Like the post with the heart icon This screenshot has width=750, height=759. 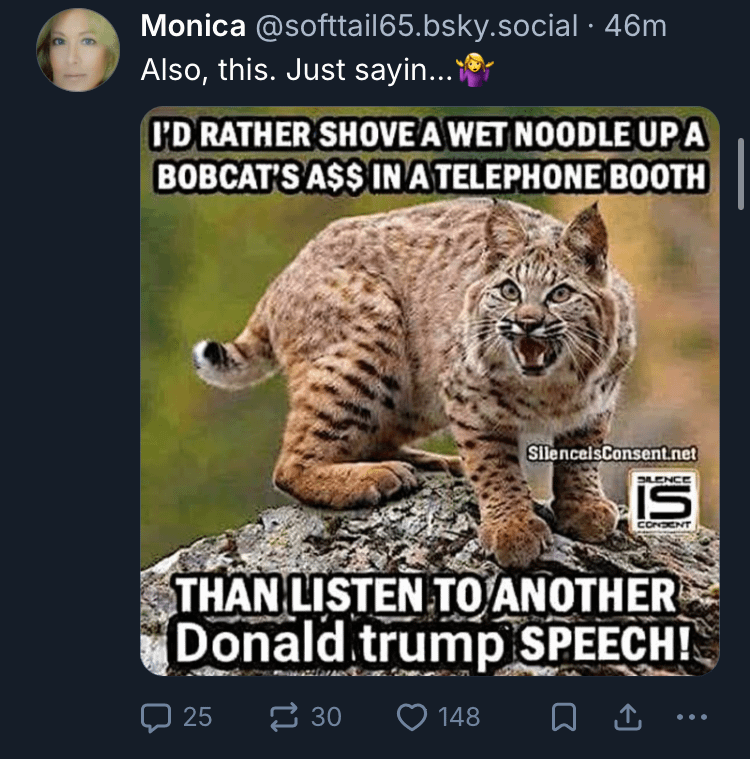click(412, 716)
